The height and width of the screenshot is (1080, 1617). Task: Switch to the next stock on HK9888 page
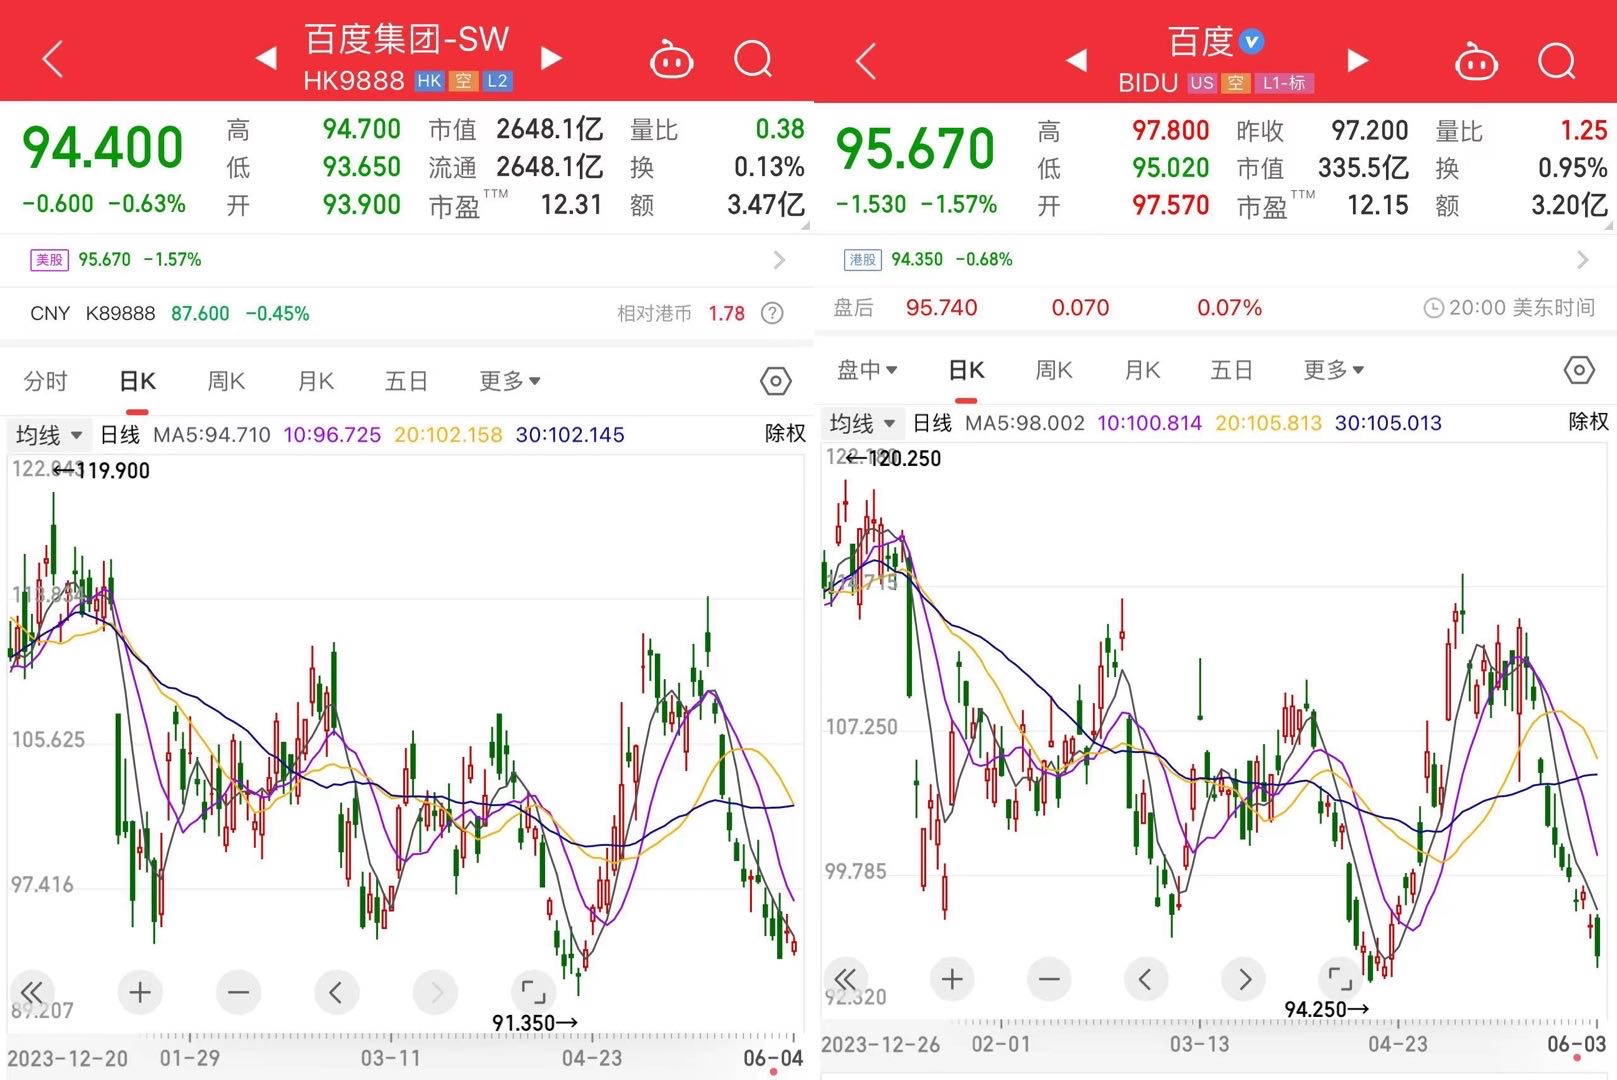pyautogui.click(x=551, y=58)
